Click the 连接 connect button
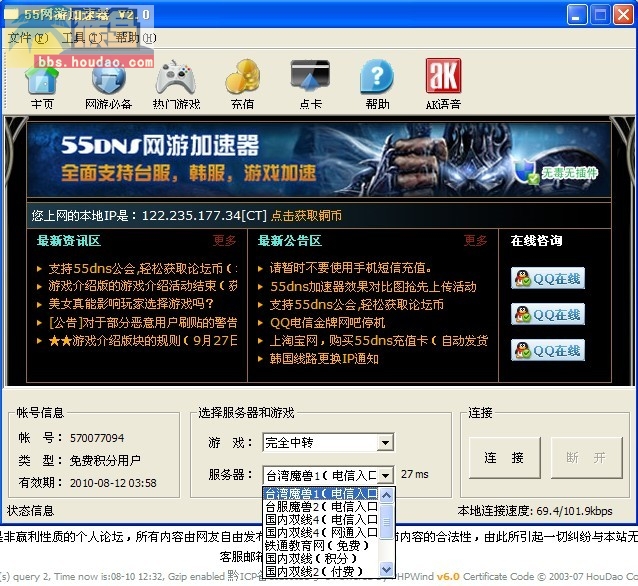Screen dimensions: 638x586 point(505,458)
